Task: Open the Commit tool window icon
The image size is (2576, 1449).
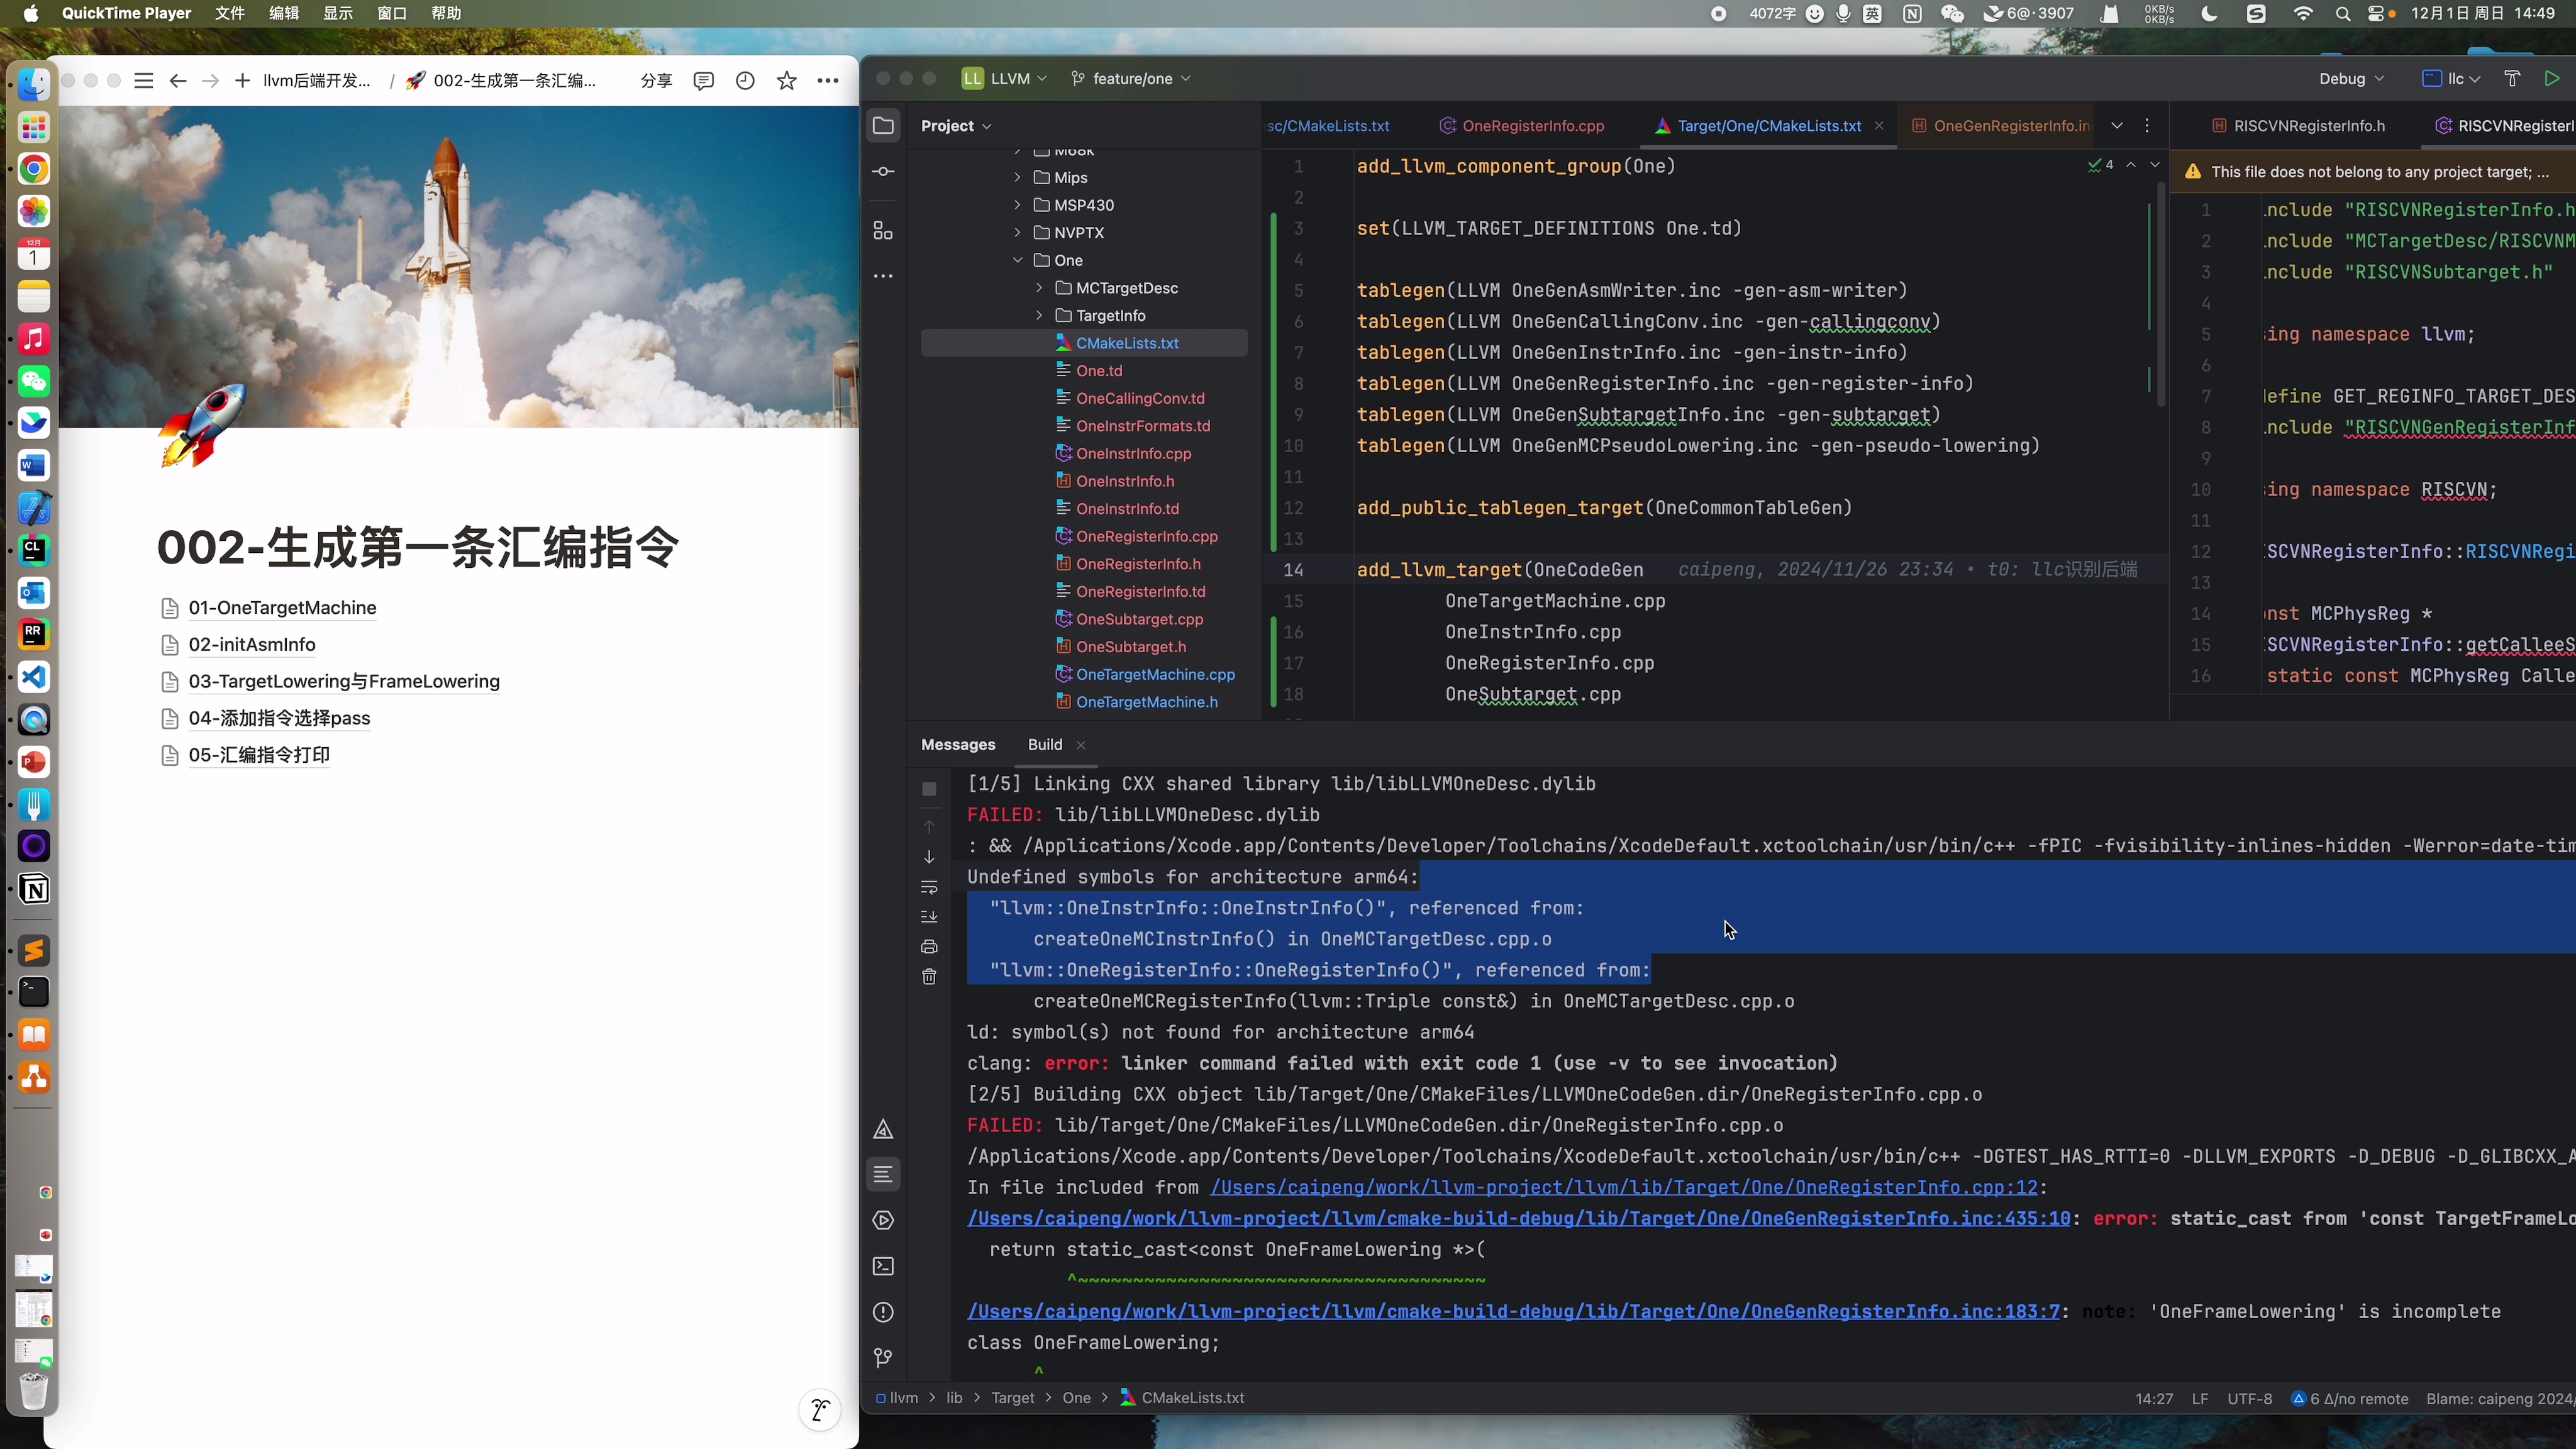Action: click(x=883, y=172)
